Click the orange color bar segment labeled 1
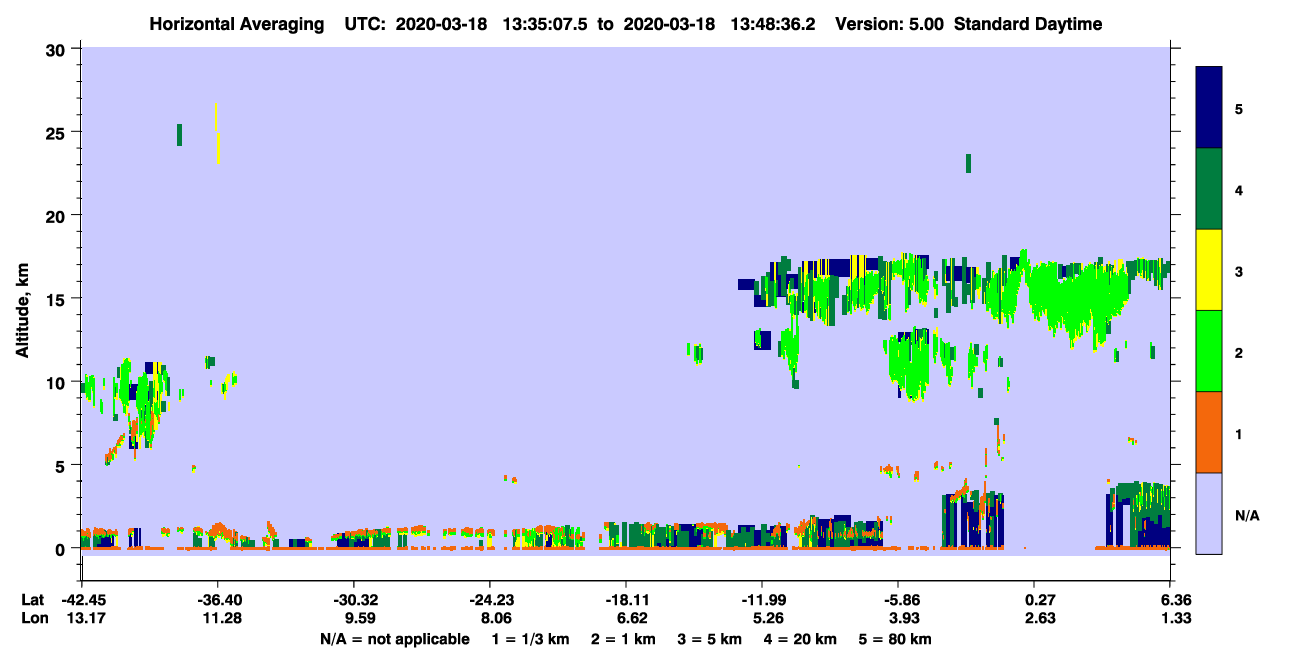The height and width of the screenshot is (667, 1300). coord(1209,432)
